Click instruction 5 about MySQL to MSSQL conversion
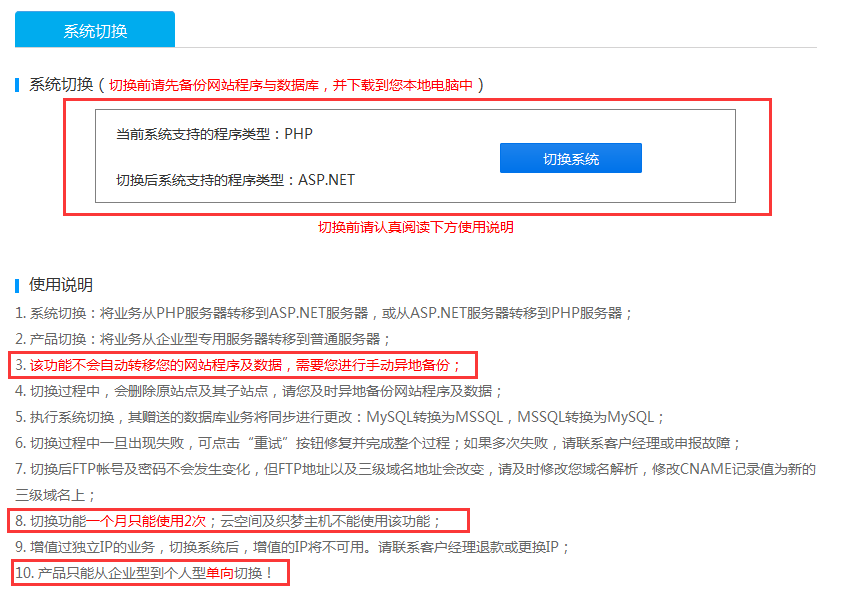This screenshot has width=841, height=596. [339, 416]
